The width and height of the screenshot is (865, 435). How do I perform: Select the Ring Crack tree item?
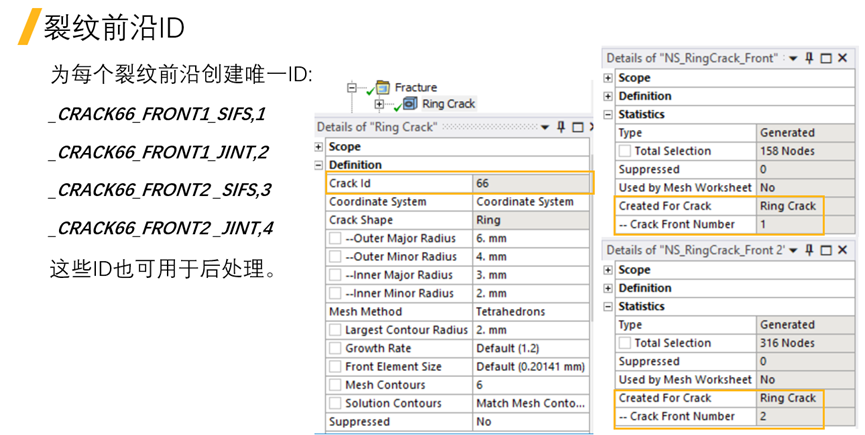click(448, 104)
